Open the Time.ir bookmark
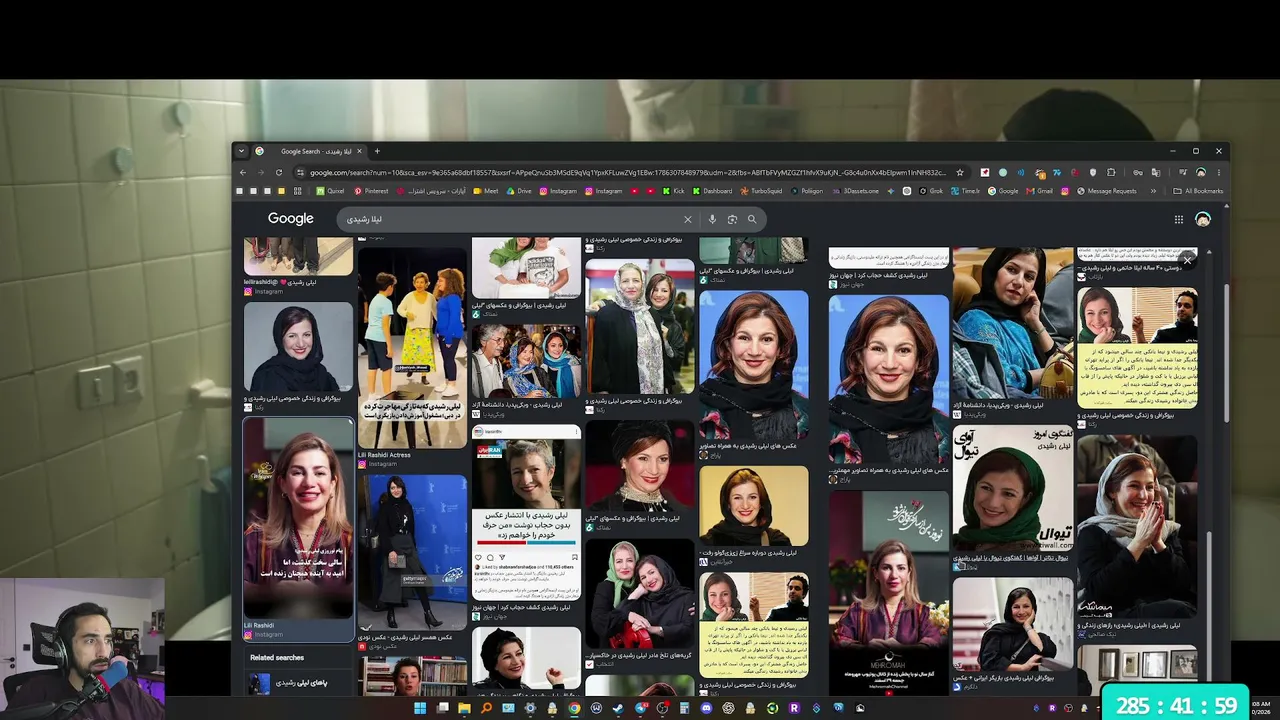 (965, 191)
